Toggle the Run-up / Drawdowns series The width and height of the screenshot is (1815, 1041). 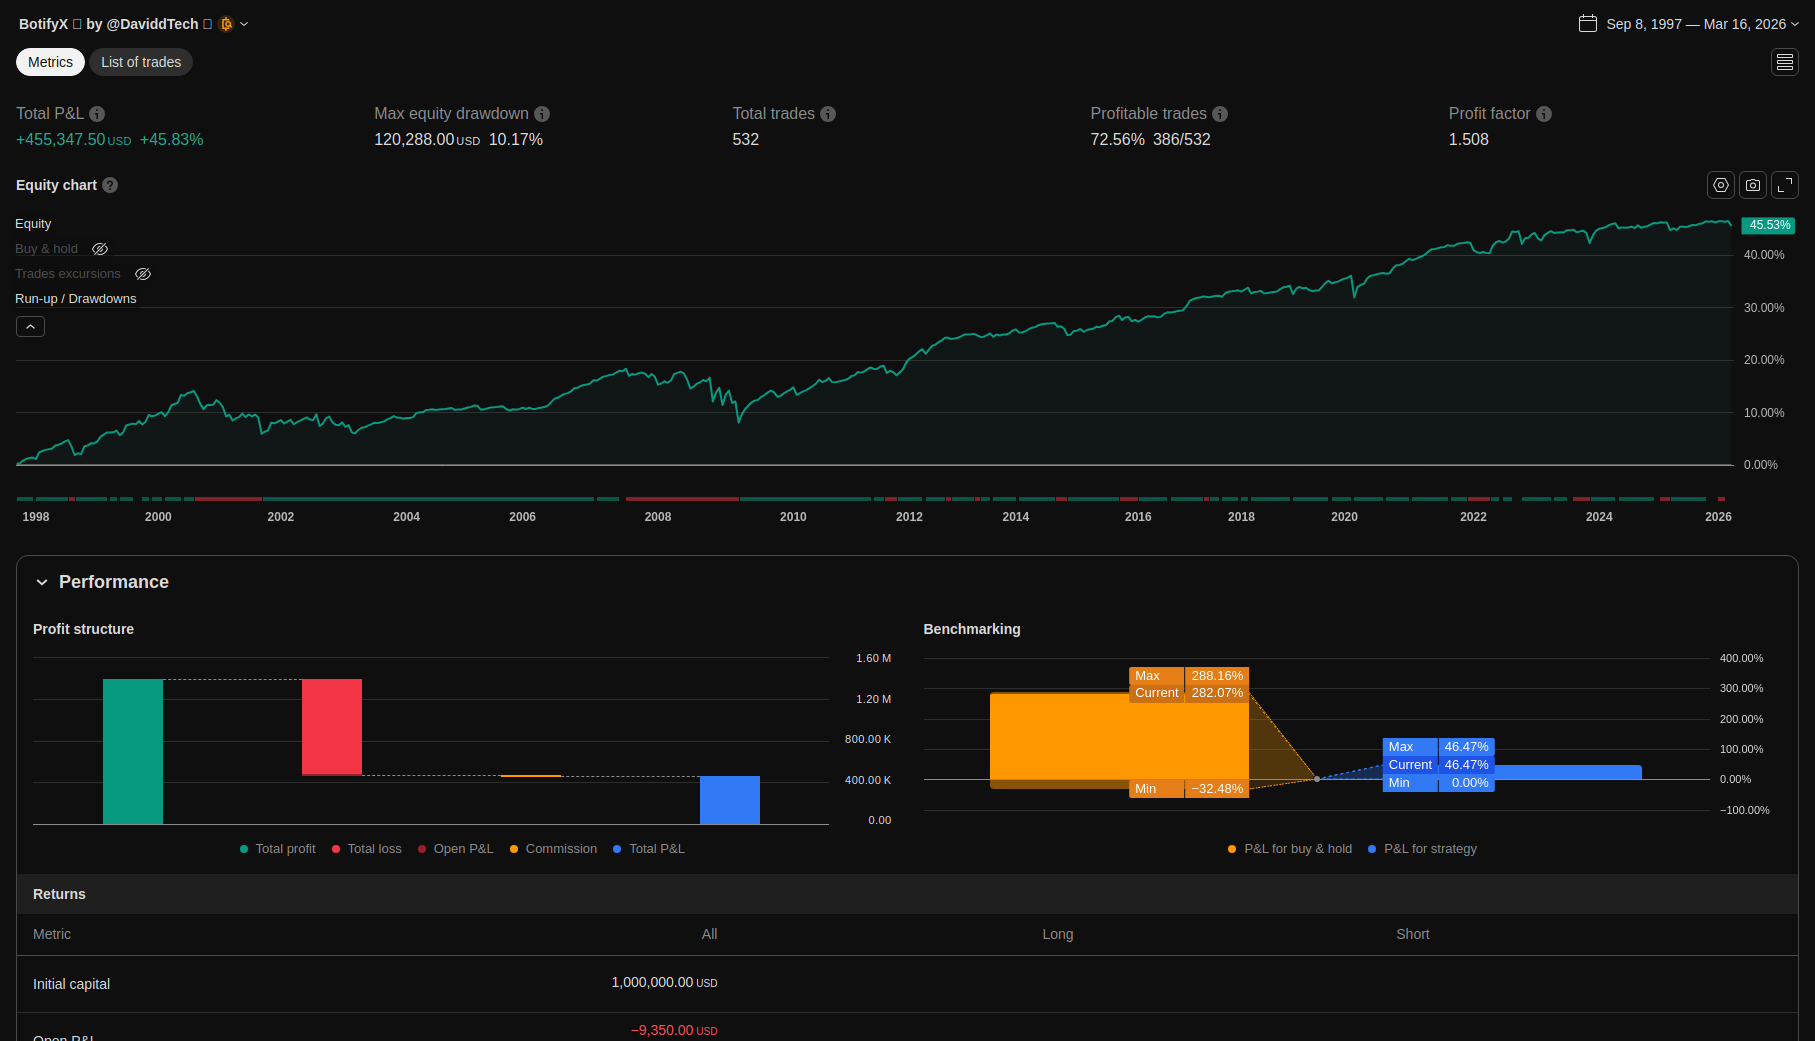(75, 299)
